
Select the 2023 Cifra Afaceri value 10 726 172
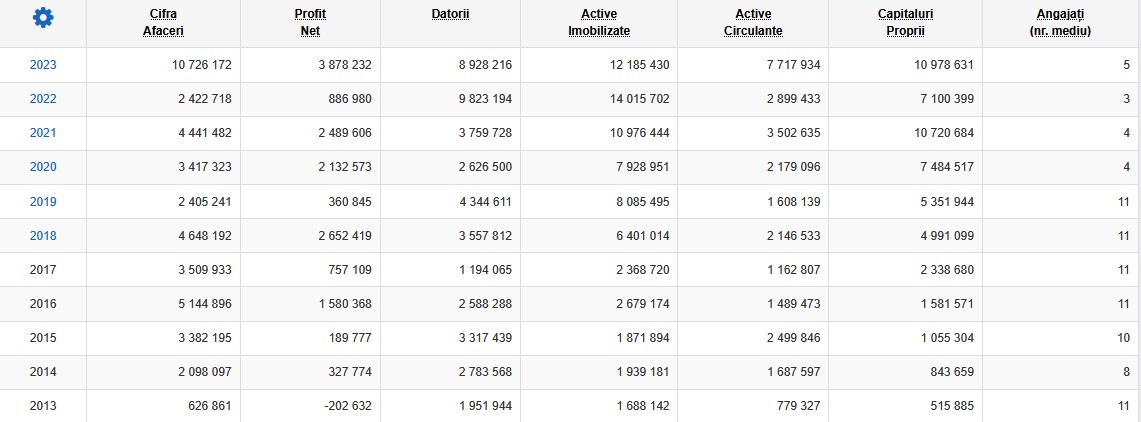point(202,65)
